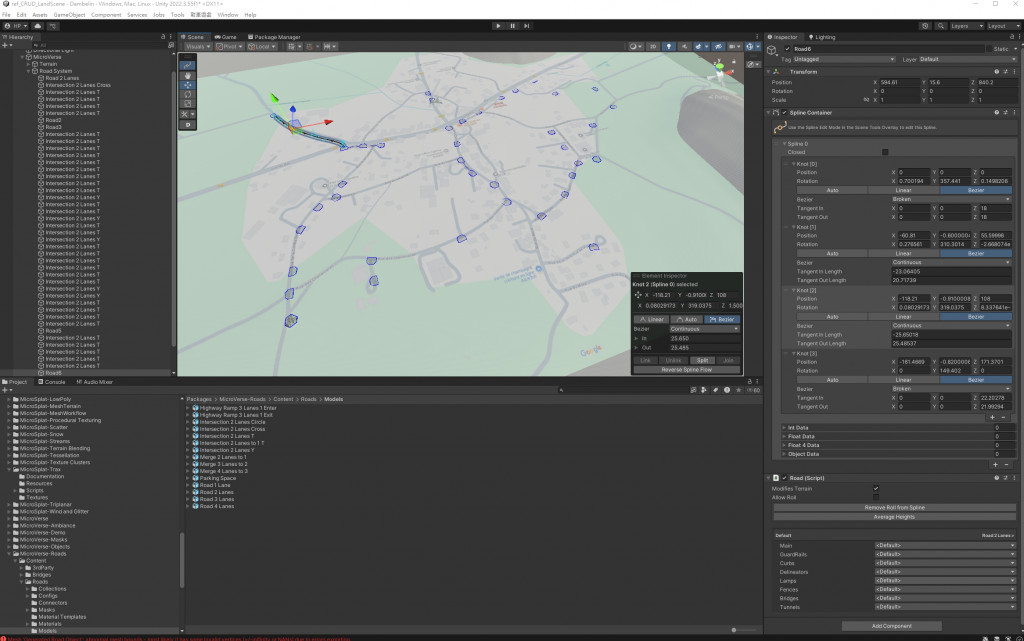Viewport: 1024px width, 641px height.
Task: Enable the Allow Roll checkbox
Action: [876, 497]
